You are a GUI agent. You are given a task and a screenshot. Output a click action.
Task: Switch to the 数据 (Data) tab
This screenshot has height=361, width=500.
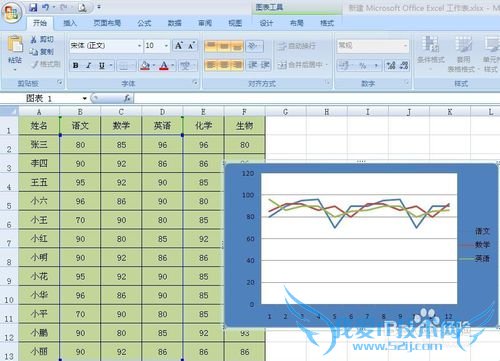point(175,23)
